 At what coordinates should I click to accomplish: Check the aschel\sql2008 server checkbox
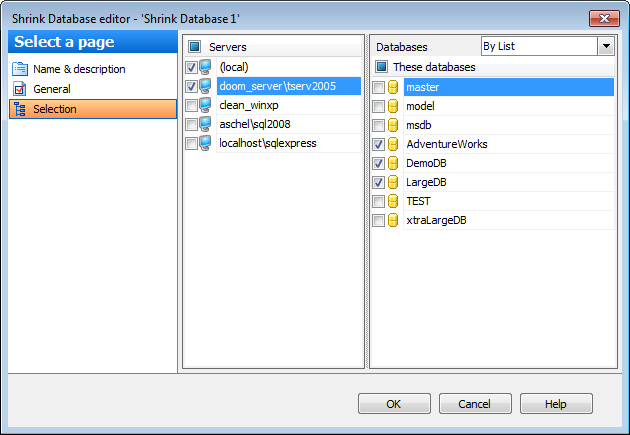(191, 125)
